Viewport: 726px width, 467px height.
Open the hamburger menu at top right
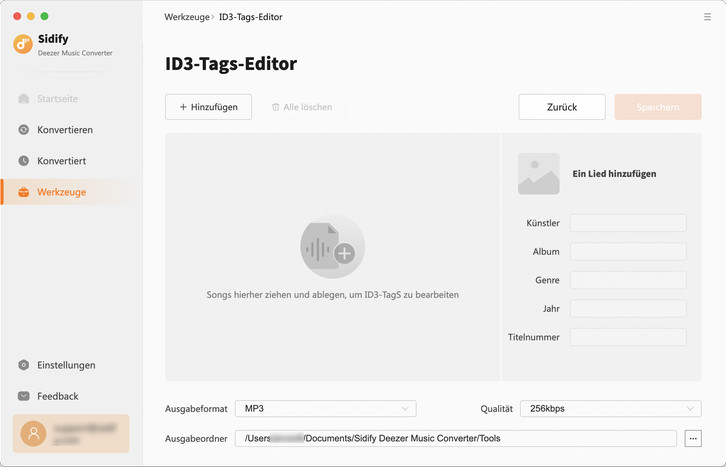coord(707,17)
